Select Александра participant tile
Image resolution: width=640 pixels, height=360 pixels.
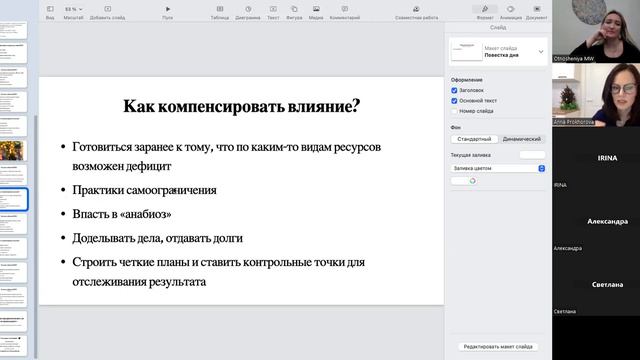596,221
